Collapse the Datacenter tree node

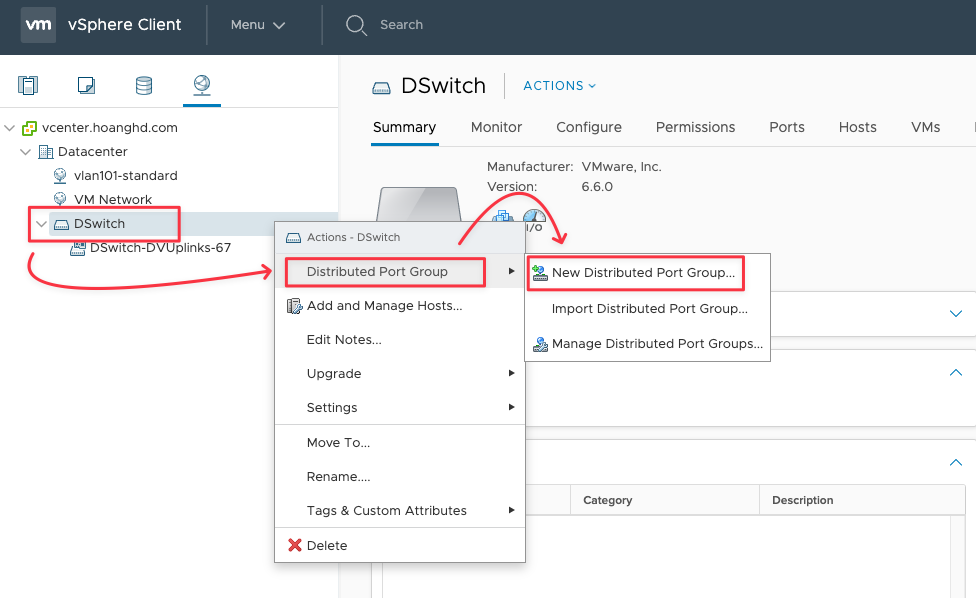pyautogui.click(x=26, y=152)
